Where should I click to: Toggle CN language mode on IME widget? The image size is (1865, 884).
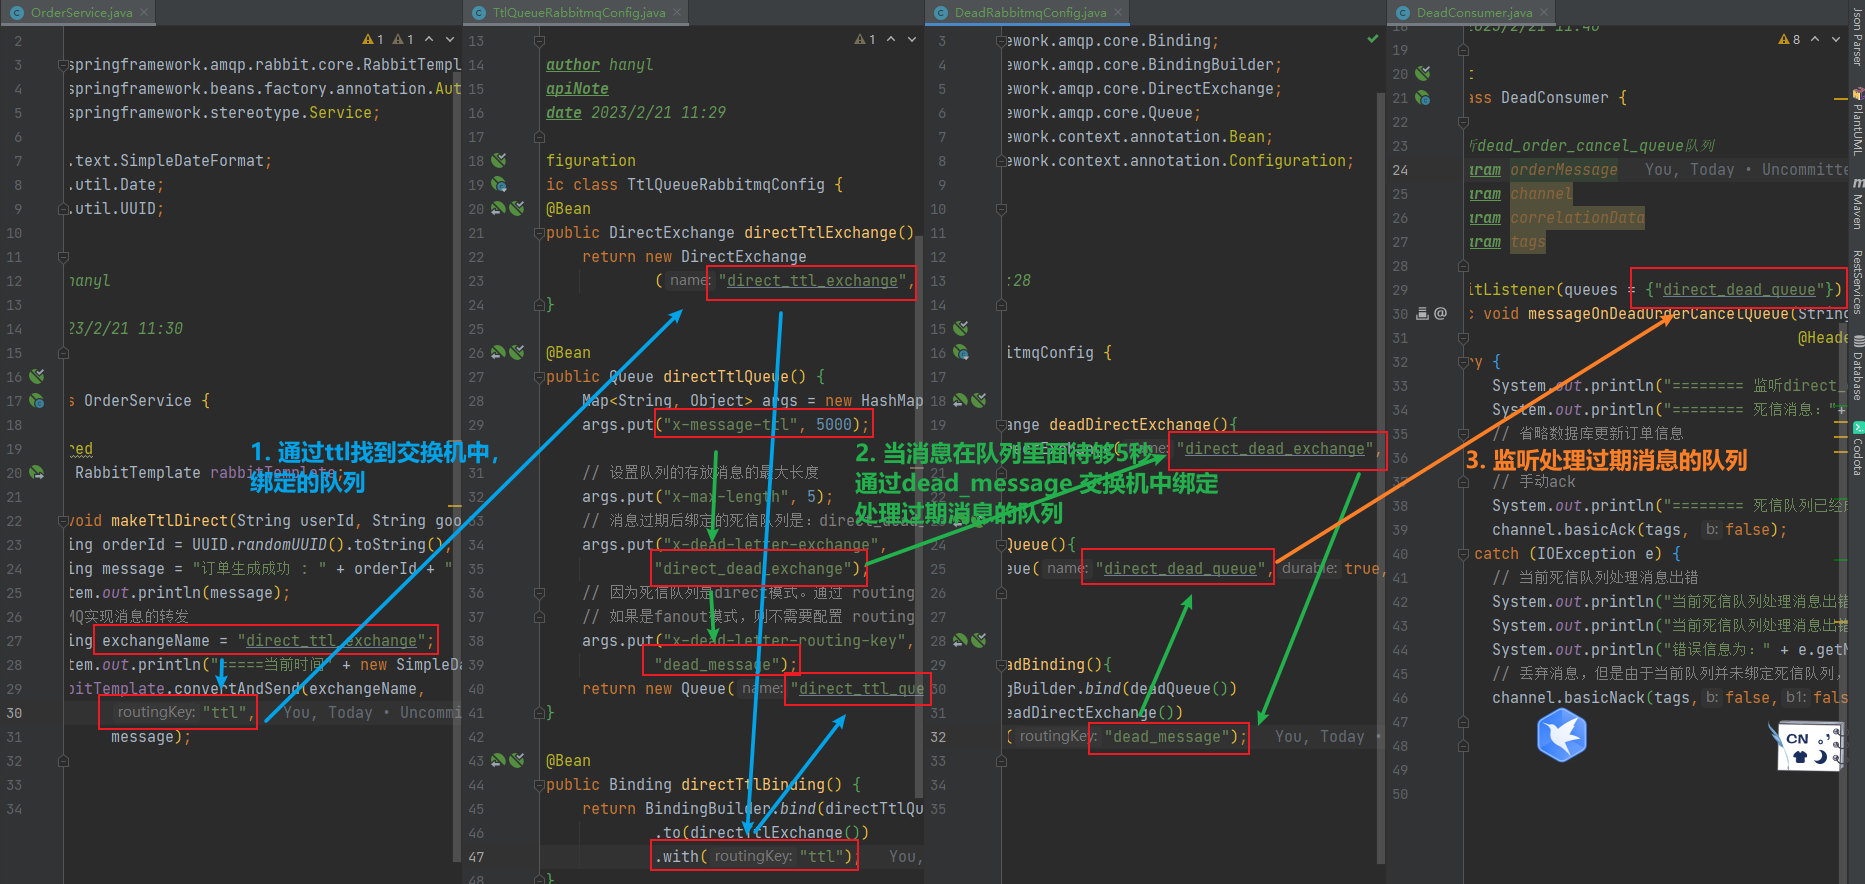[1798, 739]
